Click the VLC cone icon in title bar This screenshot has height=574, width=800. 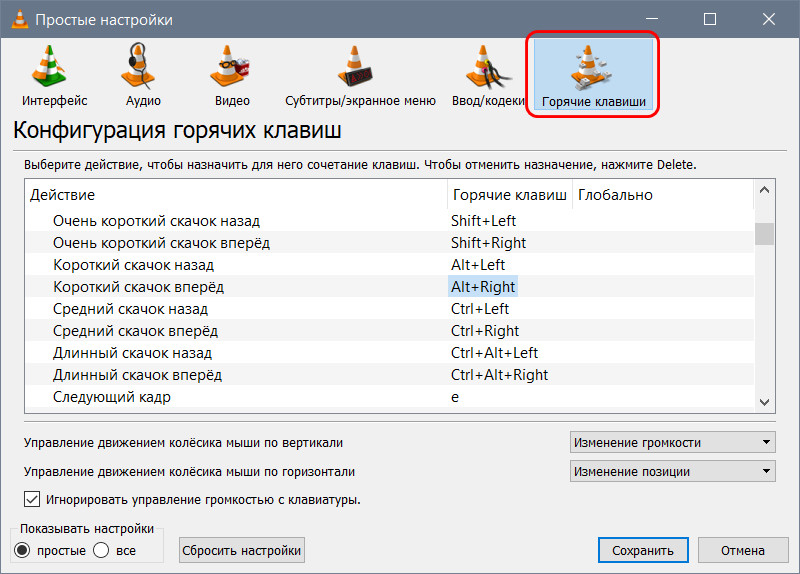pyautogui.click(x=19, y=19)
